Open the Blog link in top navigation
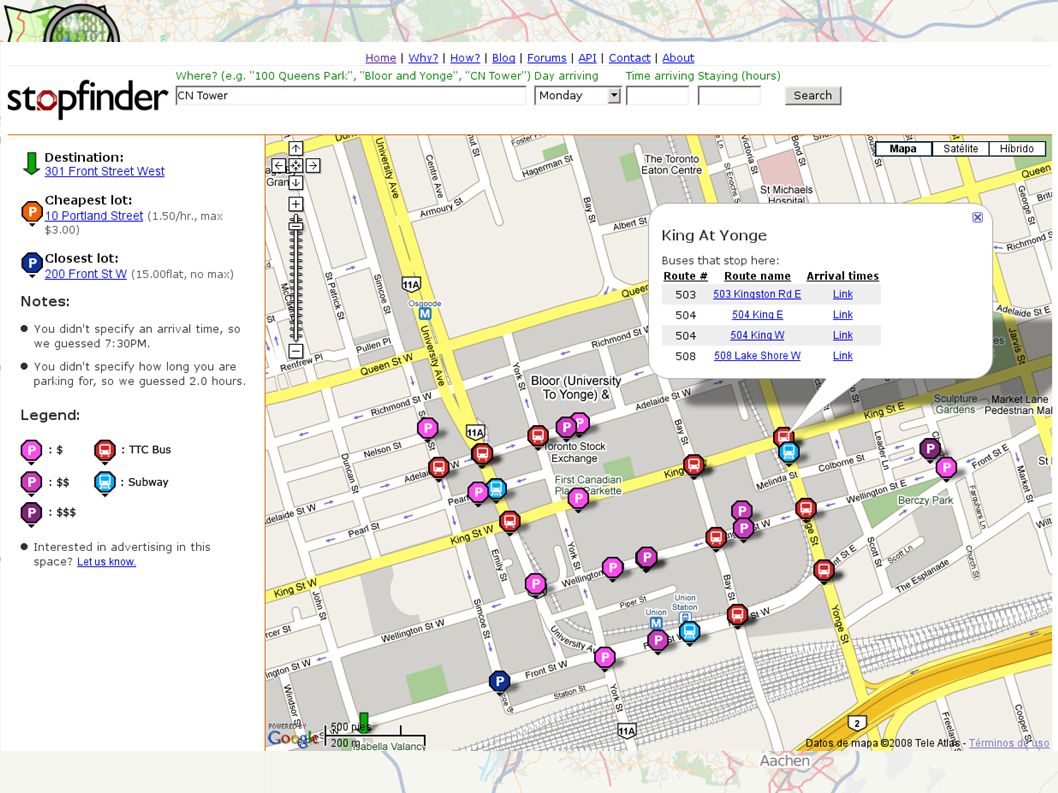Screen dimensions: 1058x793 (x=503, y=58)
